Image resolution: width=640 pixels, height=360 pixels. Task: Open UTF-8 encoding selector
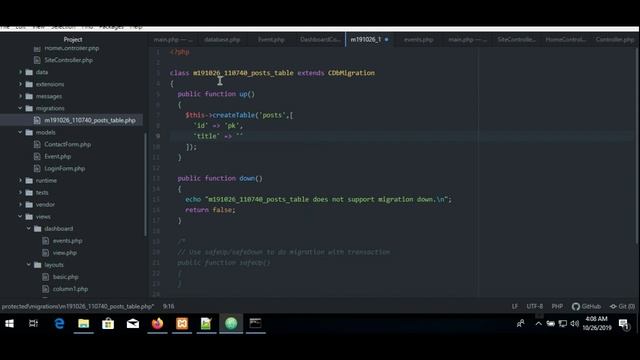click(535, 306)
